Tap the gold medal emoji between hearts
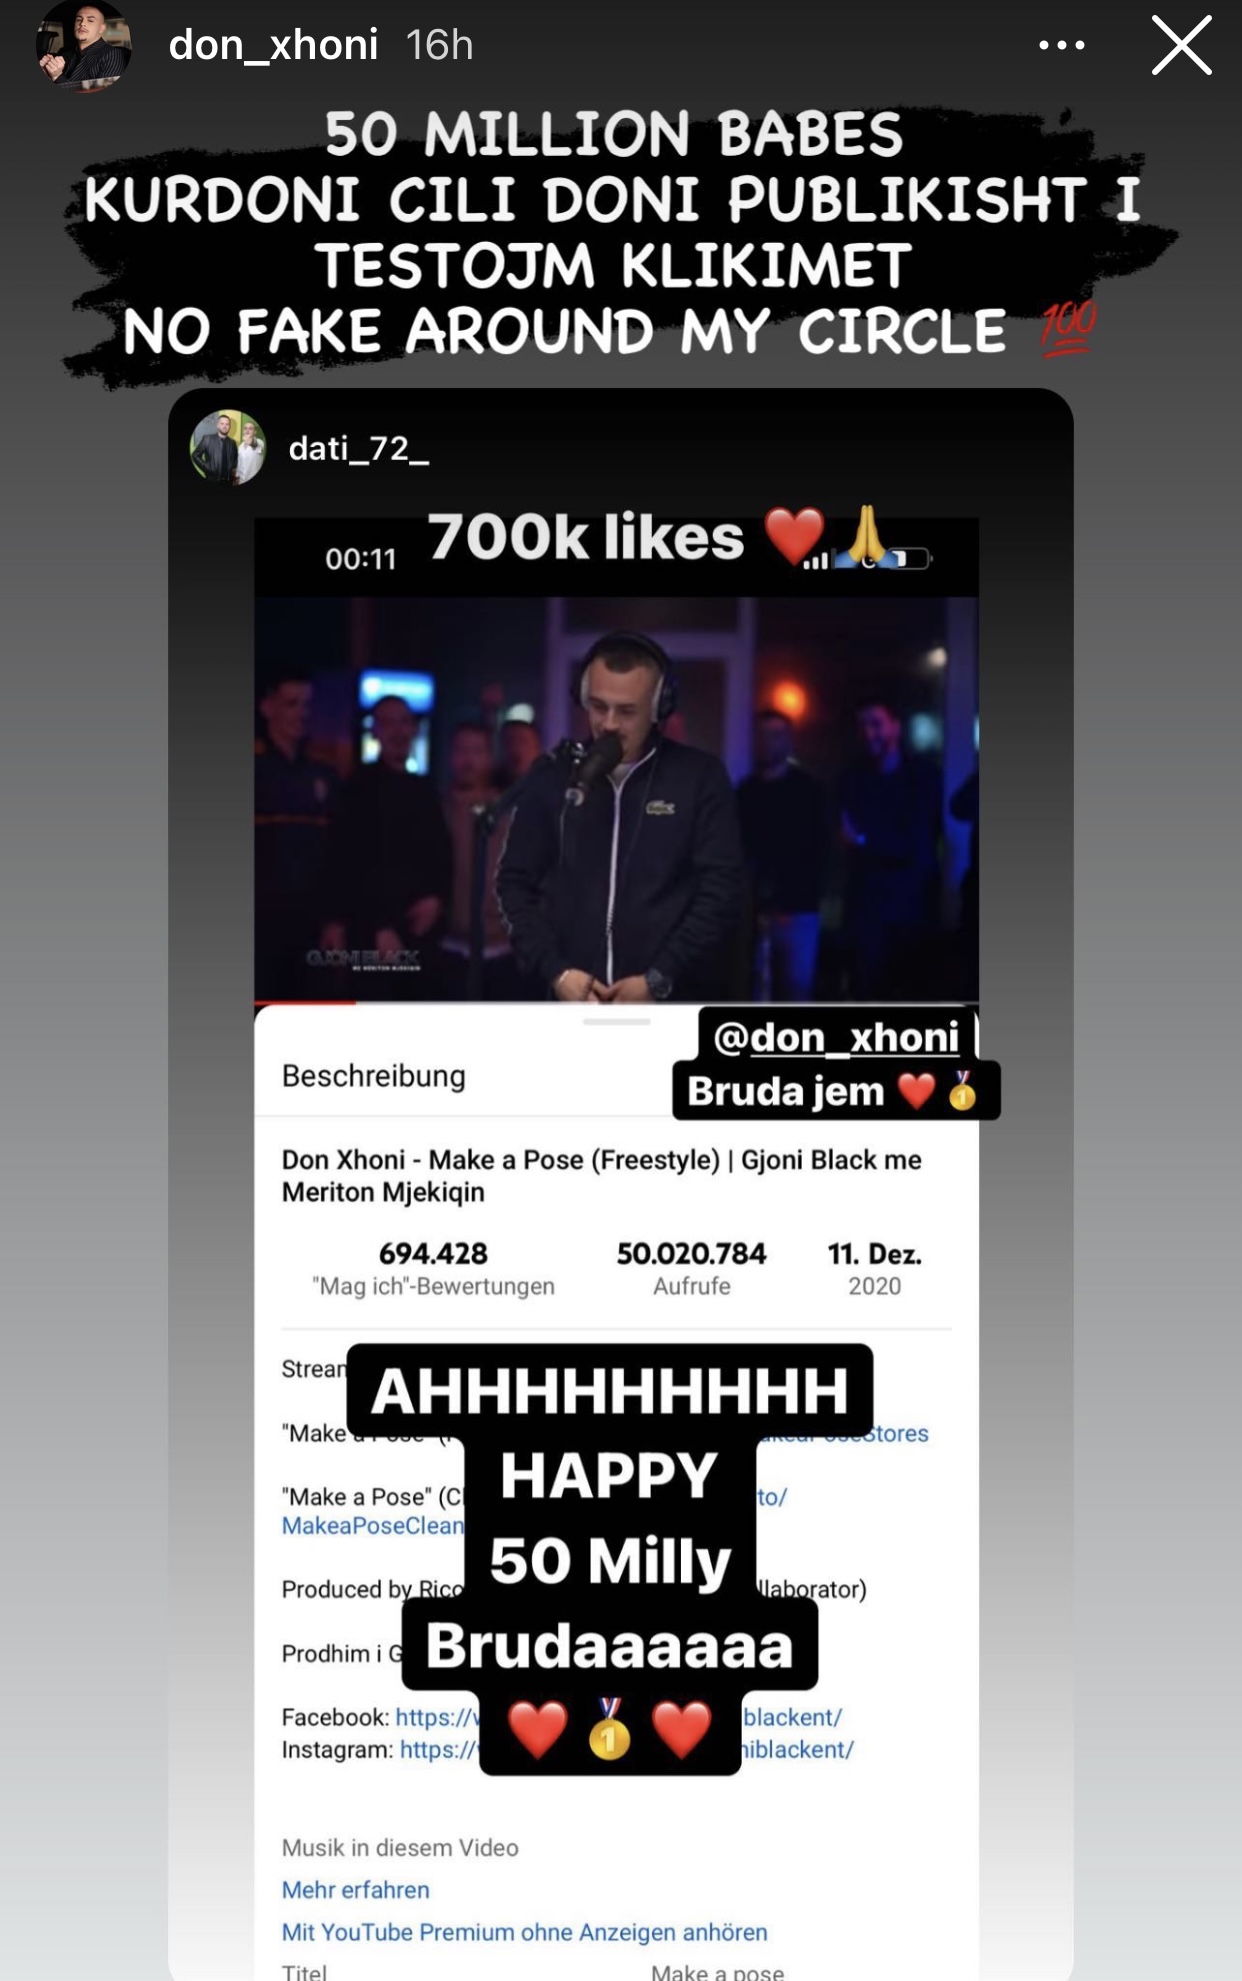1242x1981 pixels. pyautogui.click(x=609, y=1729)
